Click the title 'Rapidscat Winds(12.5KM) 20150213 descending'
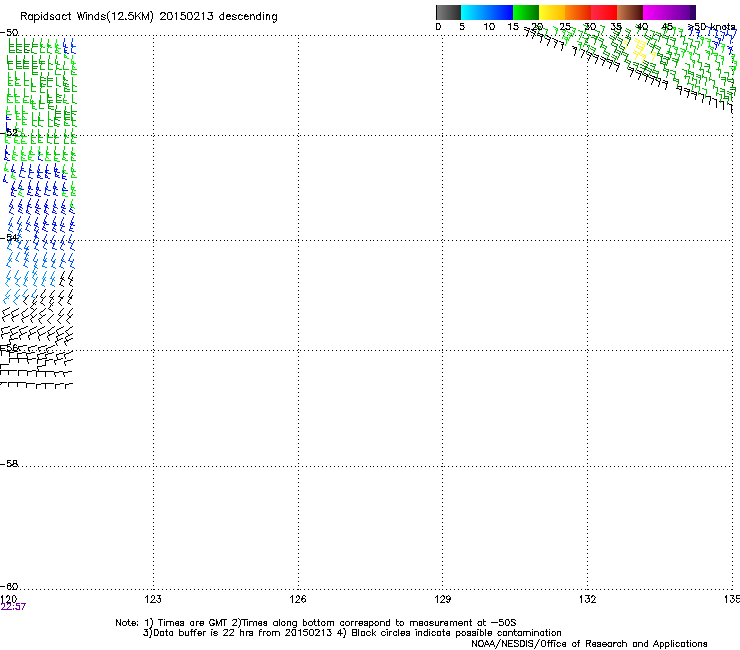 (149, 17)
